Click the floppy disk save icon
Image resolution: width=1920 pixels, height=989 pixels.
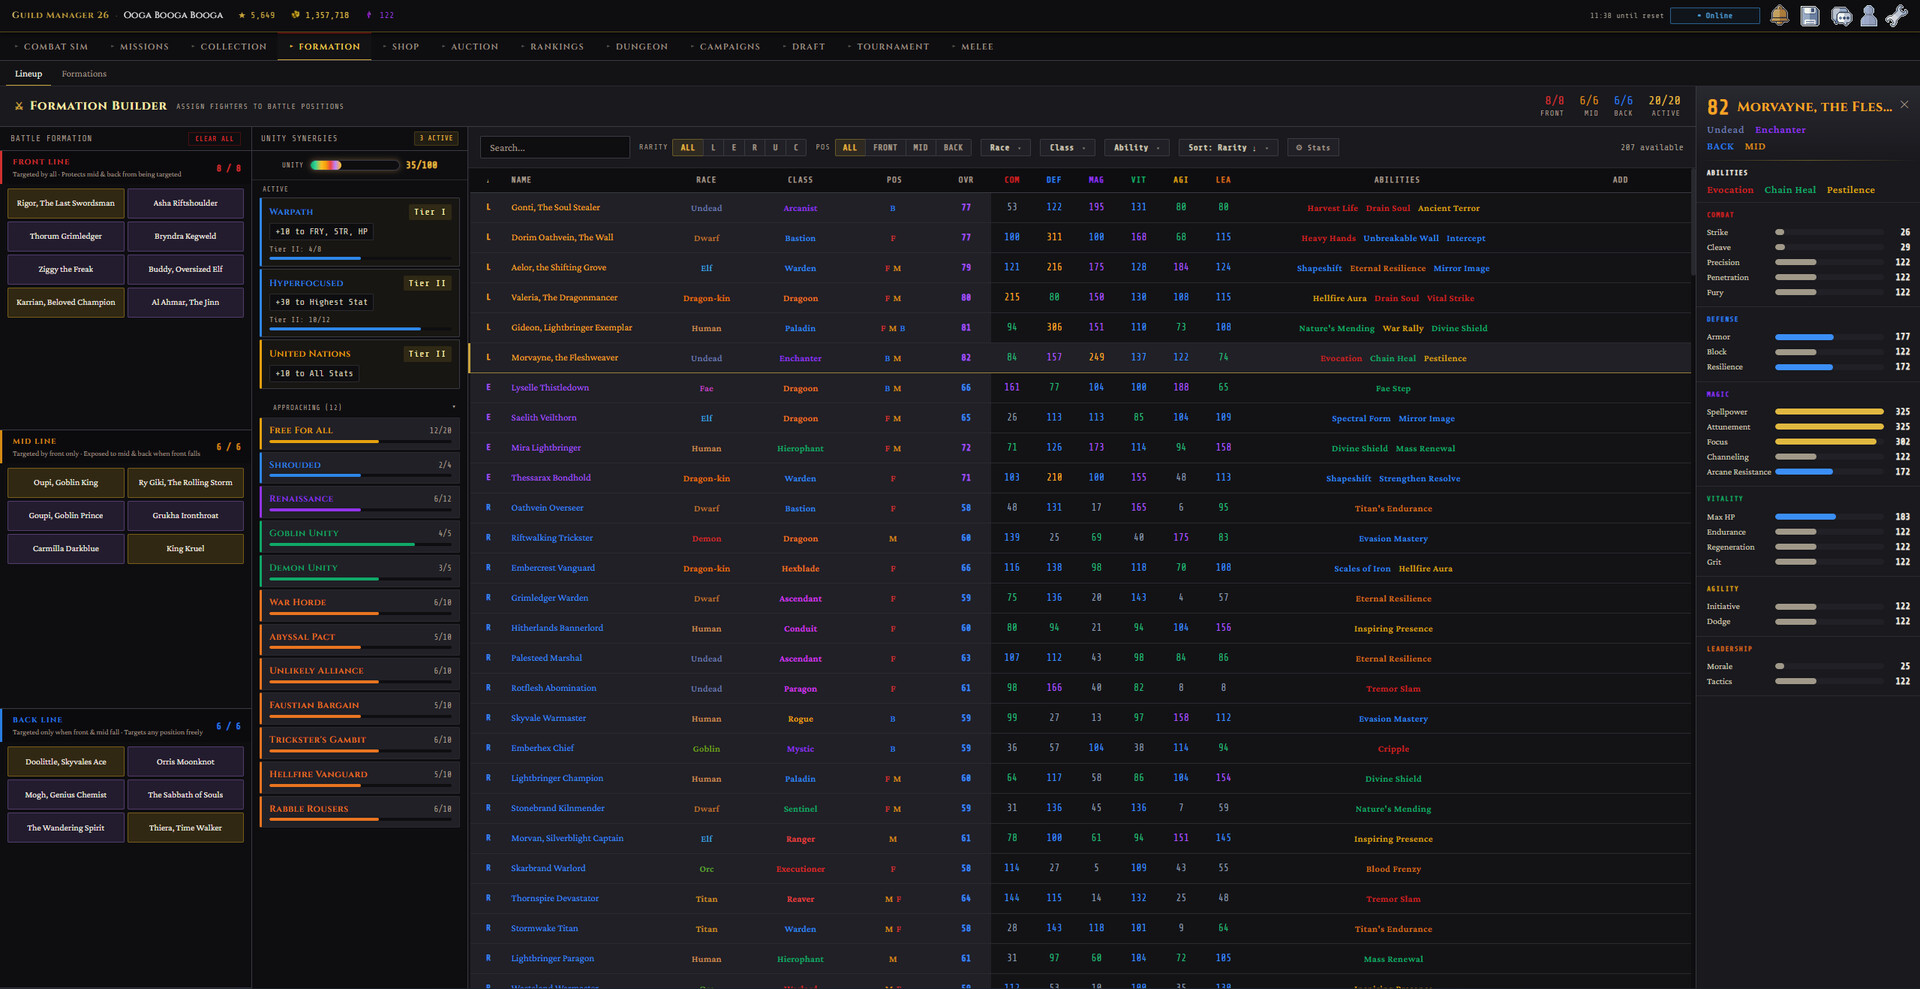tap(1809, 16)
